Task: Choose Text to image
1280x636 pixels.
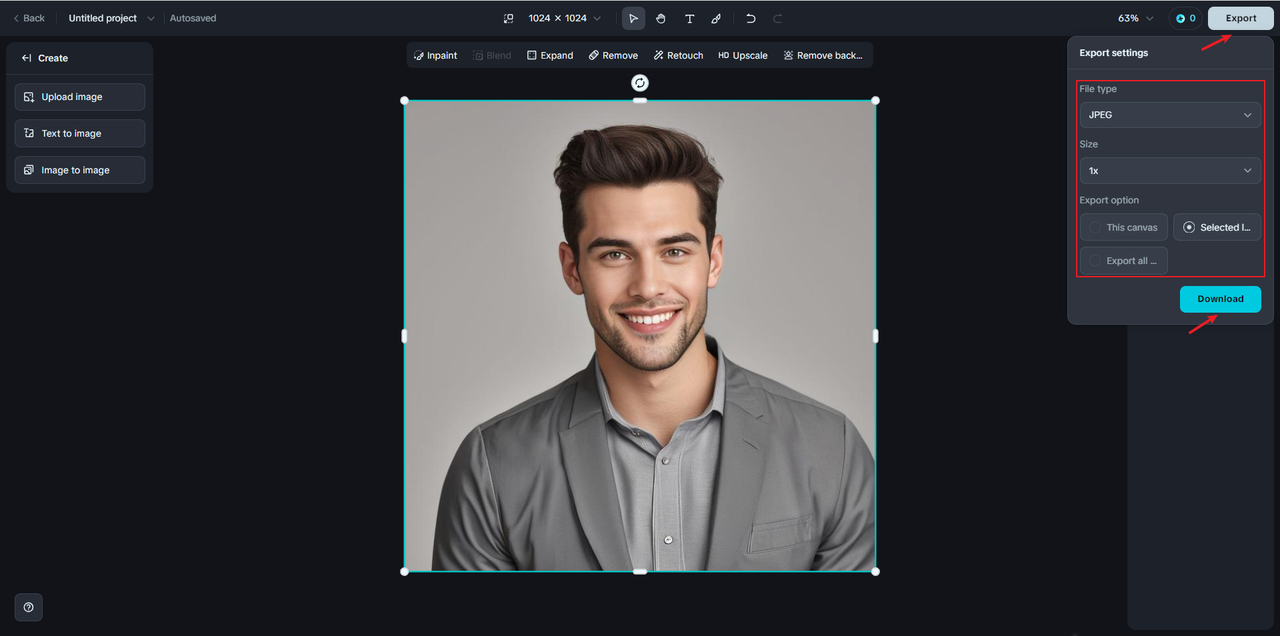Action: (x=80, y=133)
